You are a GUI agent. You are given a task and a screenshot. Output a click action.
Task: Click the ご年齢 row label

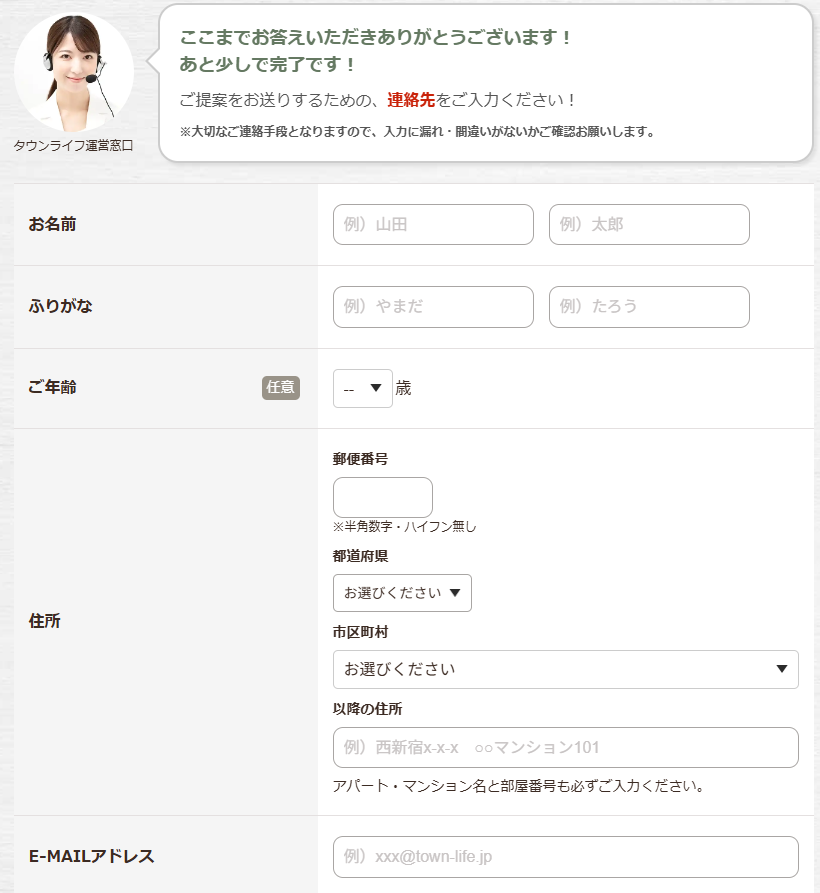[x=53, y=387]
